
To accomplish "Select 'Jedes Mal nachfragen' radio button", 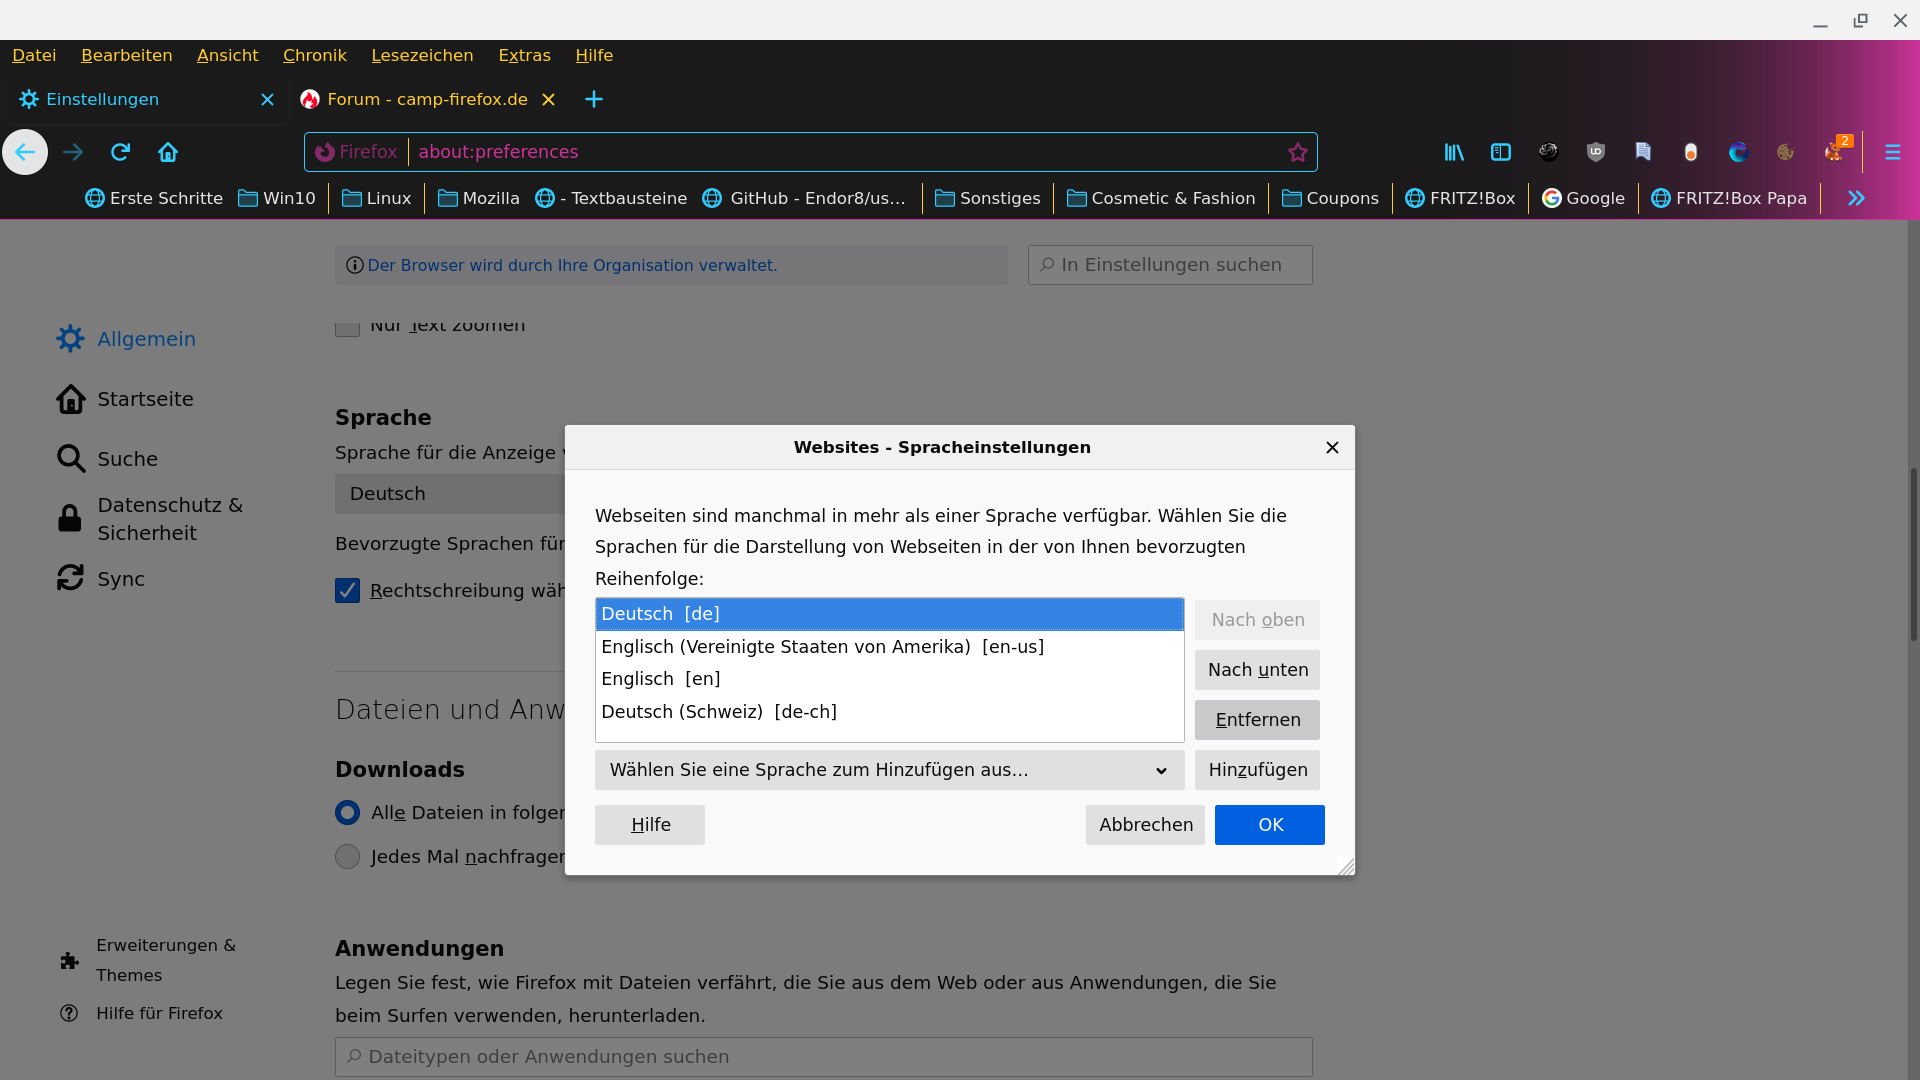I will 347,857.
